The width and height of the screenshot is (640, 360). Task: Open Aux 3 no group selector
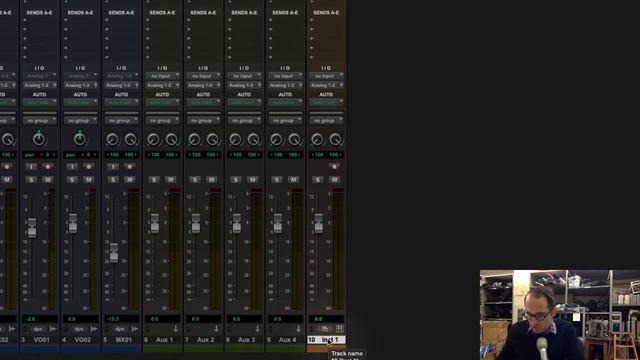point(244,121)
